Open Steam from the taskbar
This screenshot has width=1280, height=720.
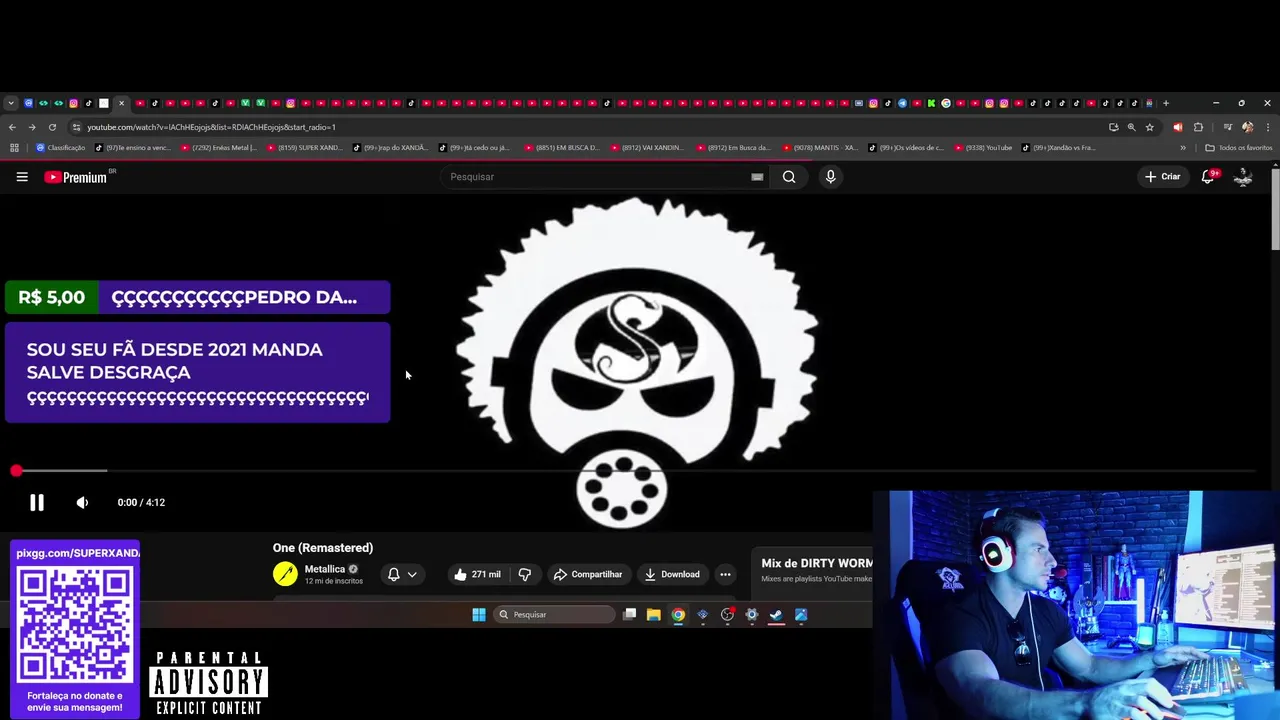pos(776,615)
